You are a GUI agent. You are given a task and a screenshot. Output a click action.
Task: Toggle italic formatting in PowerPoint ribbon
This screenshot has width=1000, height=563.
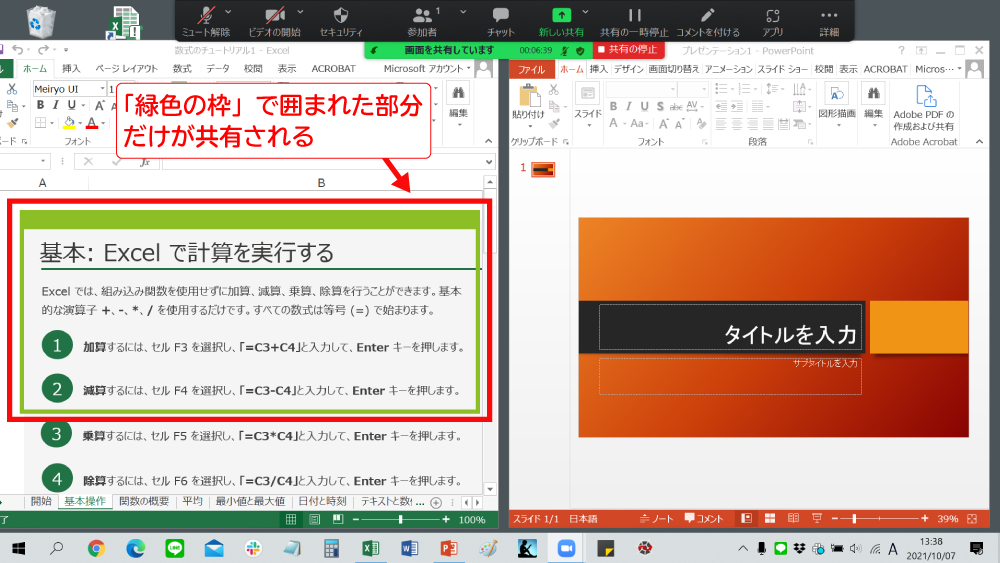tap(630, 107)
